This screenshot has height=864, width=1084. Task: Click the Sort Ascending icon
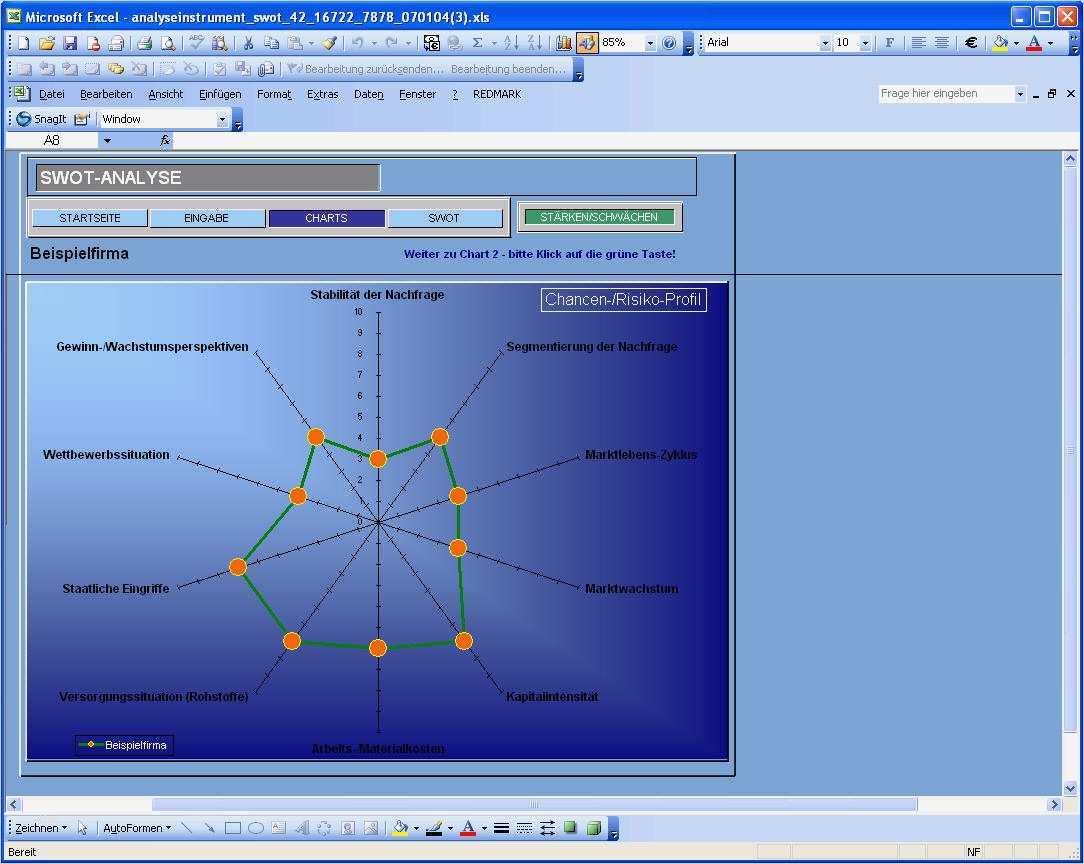[x=511, y=43]
